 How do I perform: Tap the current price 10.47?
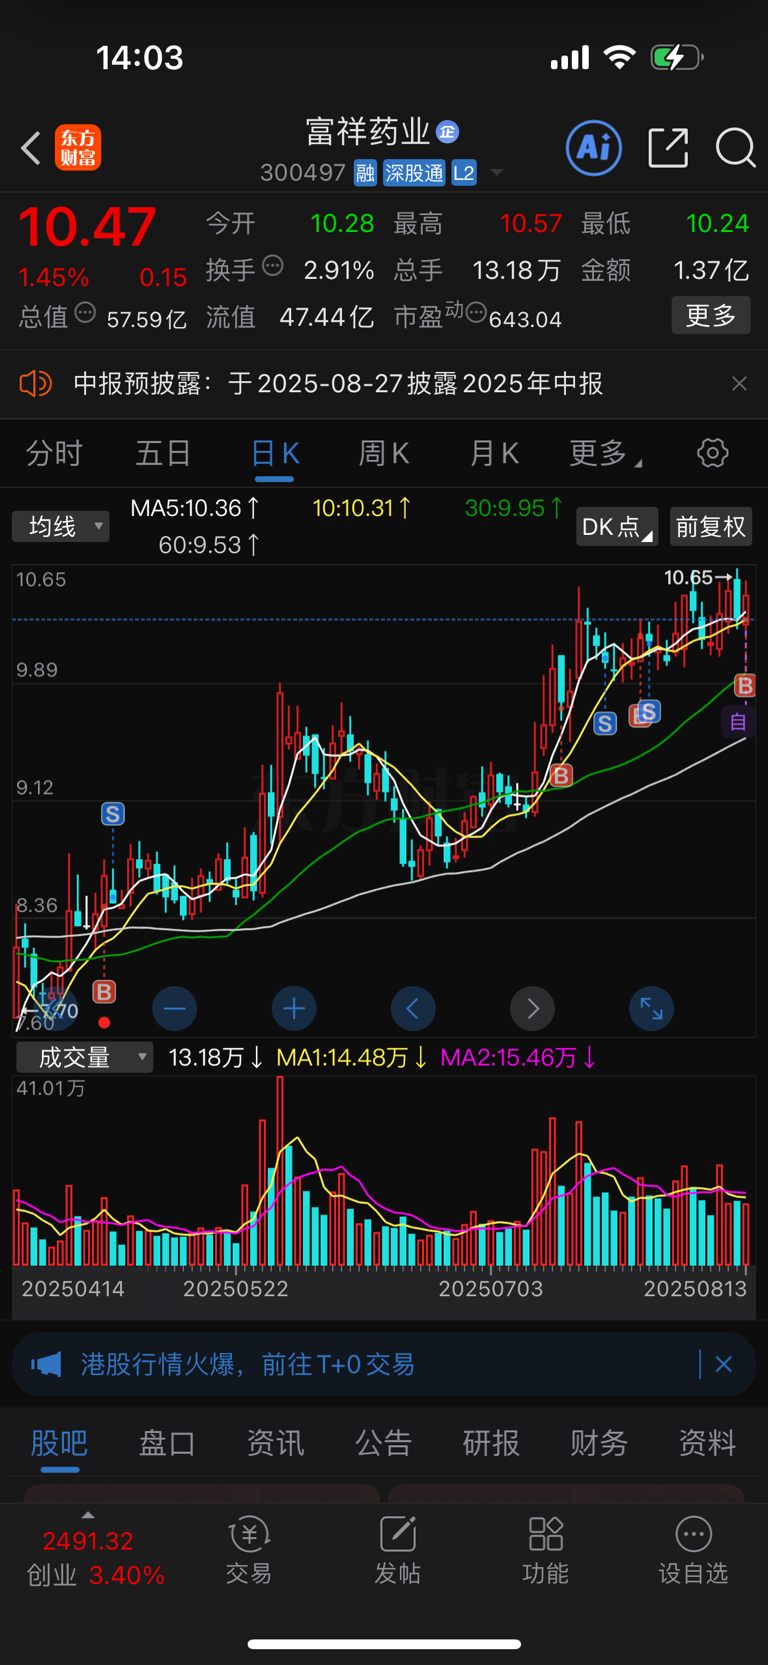pos(87,227)
